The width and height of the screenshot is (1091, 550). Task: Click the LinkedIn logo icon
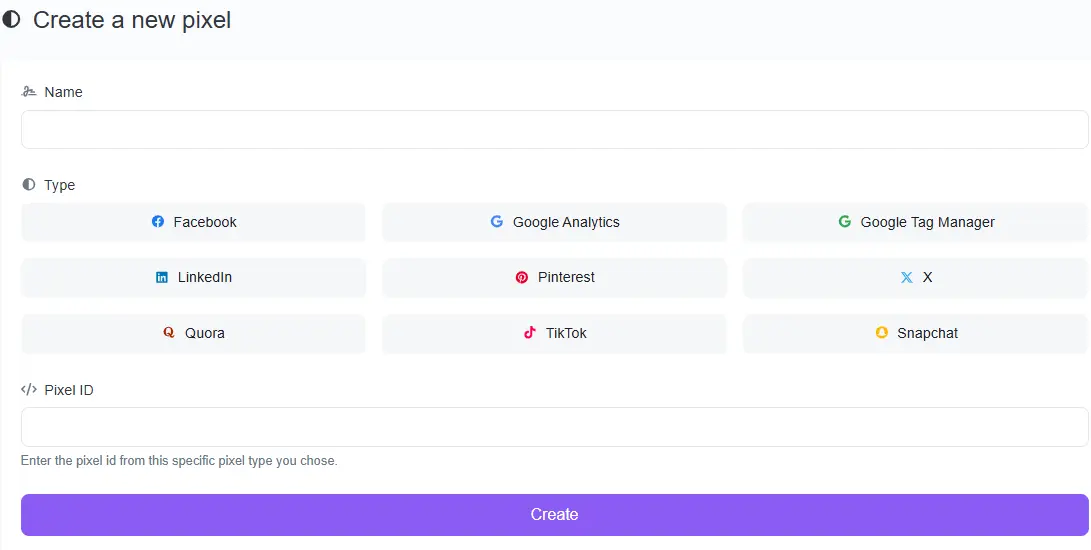(162, 277)
